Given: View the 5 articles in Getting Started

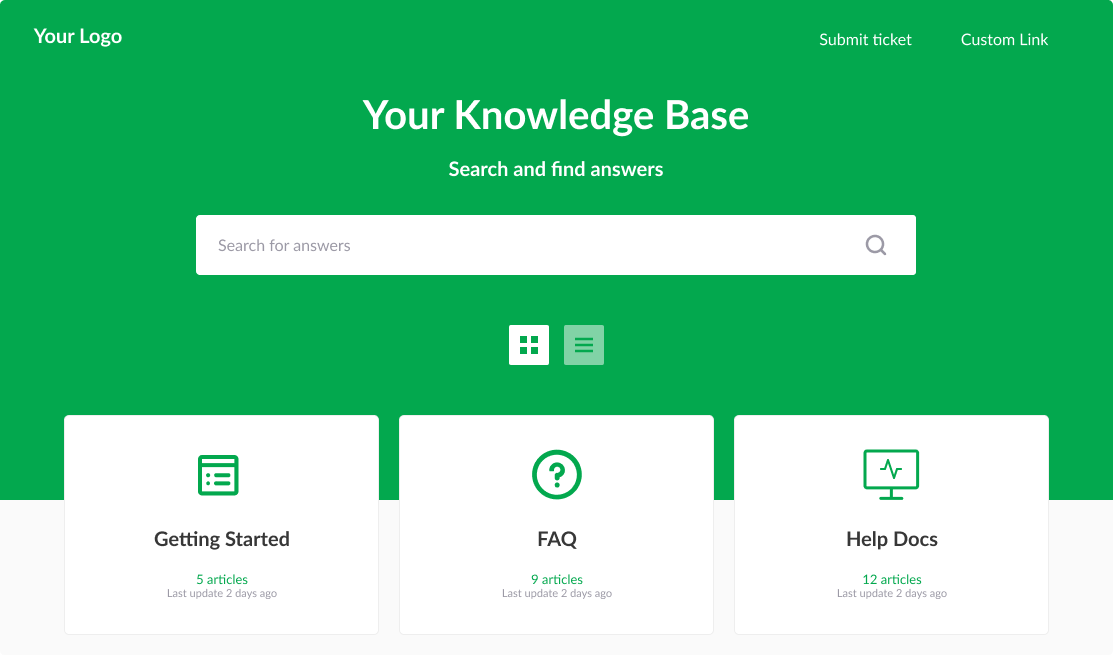Looking at the screenshot, I should [222, 579].
